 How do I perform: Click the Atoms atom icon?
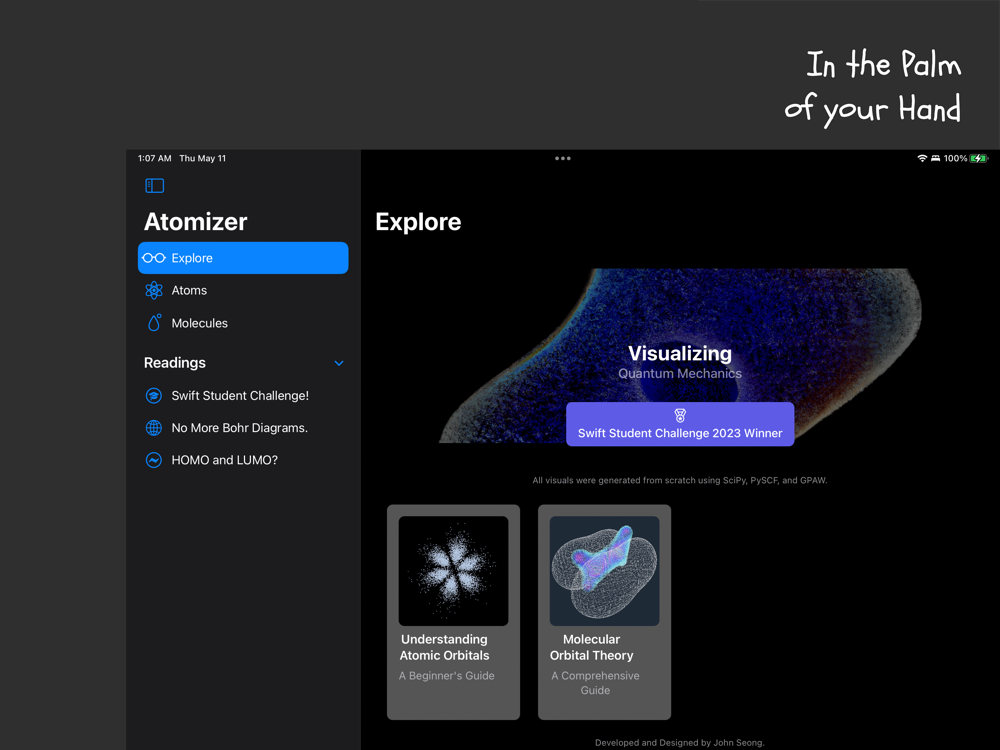tap(154, 290)
